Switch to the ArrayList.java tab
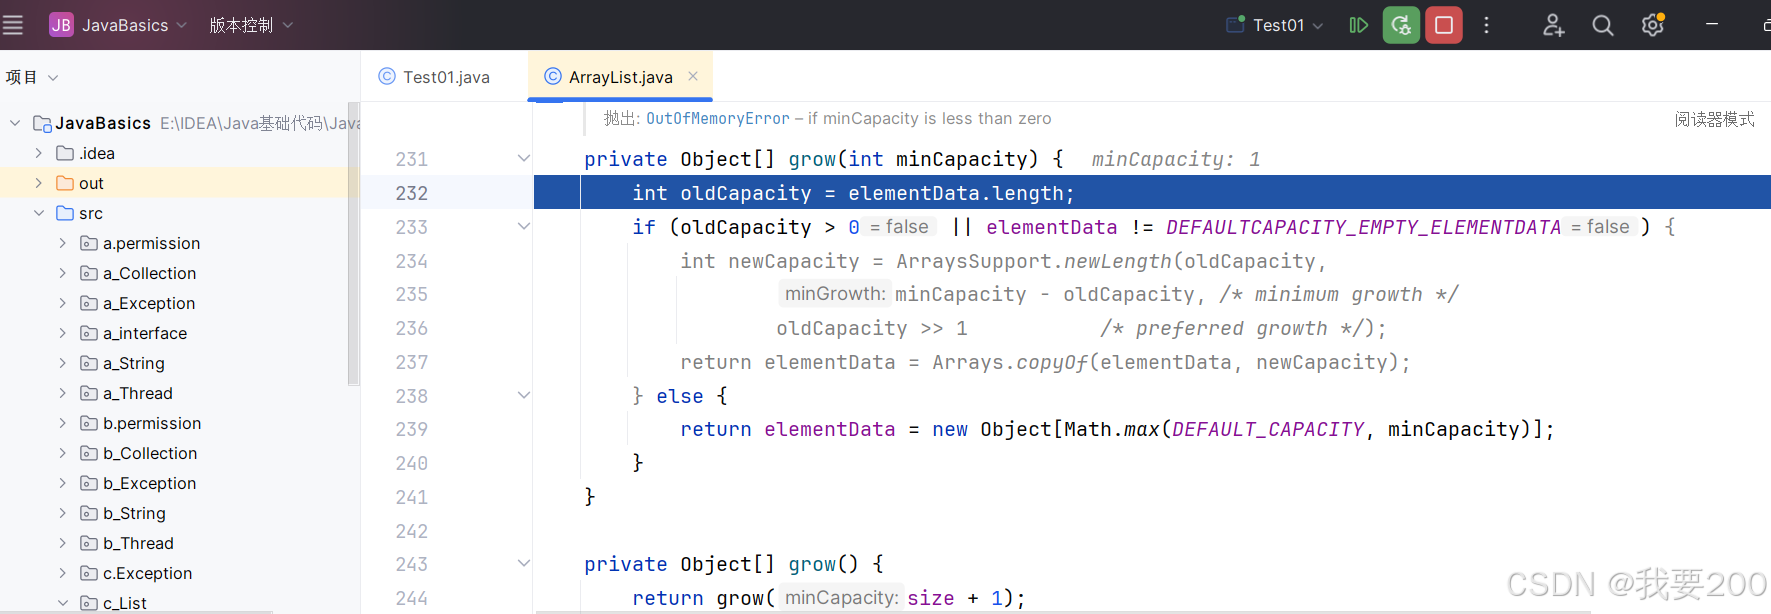This screenshot has height=614, width=1771. pos(621,77)
